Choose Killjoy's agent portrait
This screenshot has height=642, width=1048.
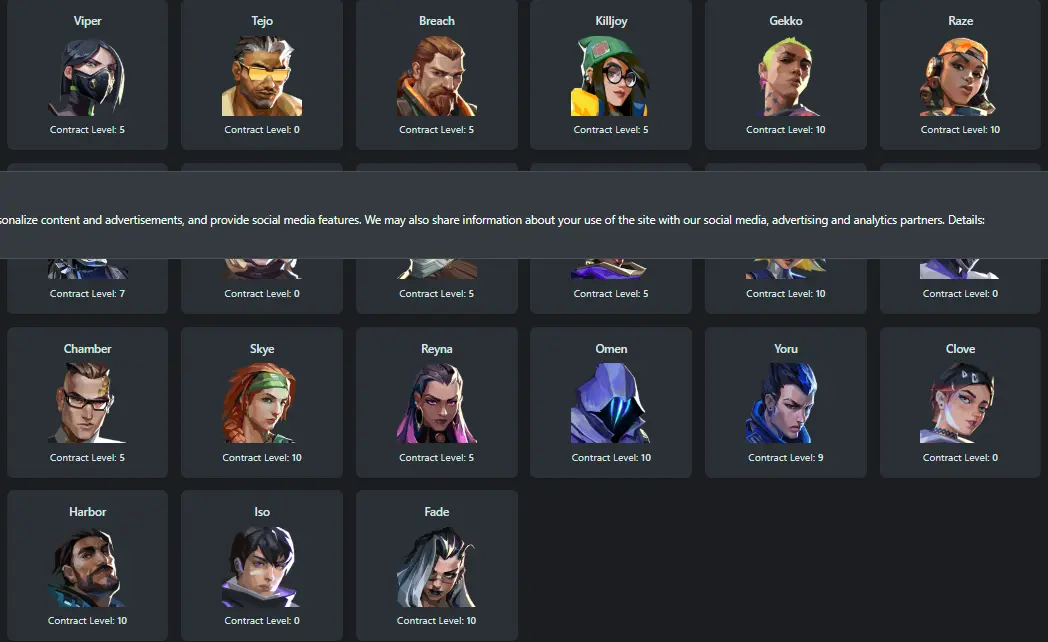pyautogui.click(x=611, y=76)
